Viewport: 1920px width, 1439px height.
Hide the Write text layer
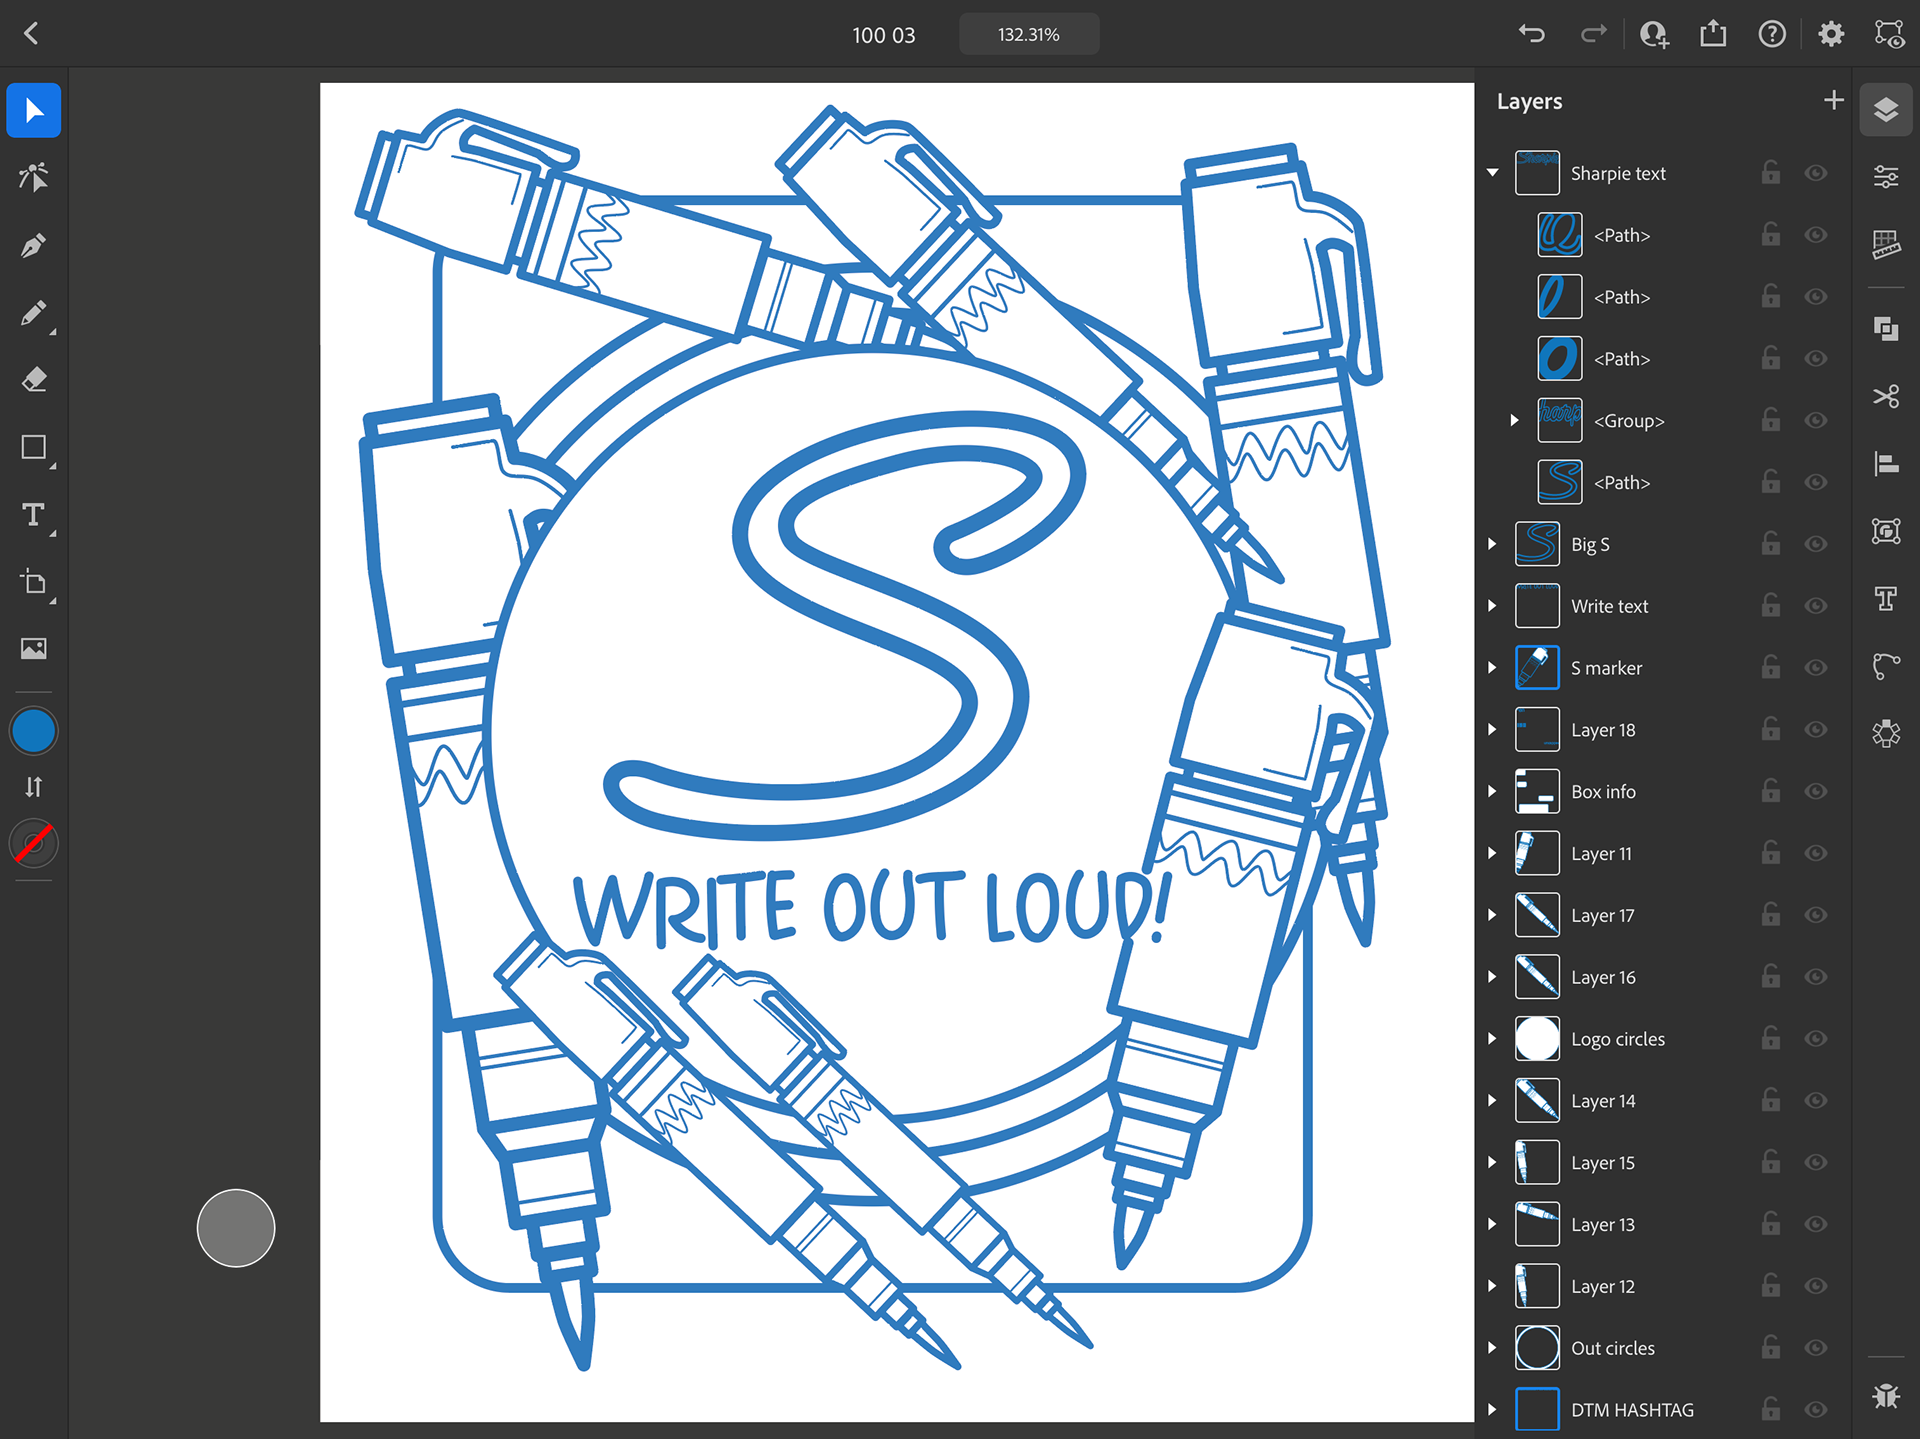pos(1816,606)
